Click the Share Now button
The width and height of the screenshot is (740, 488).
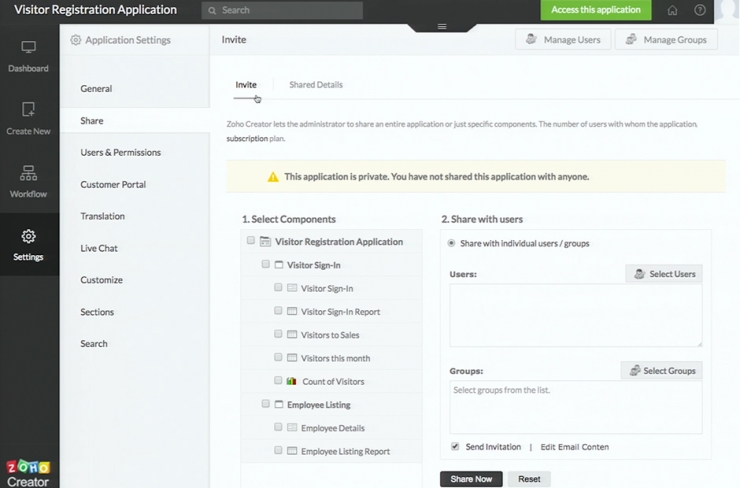[471, 479]
